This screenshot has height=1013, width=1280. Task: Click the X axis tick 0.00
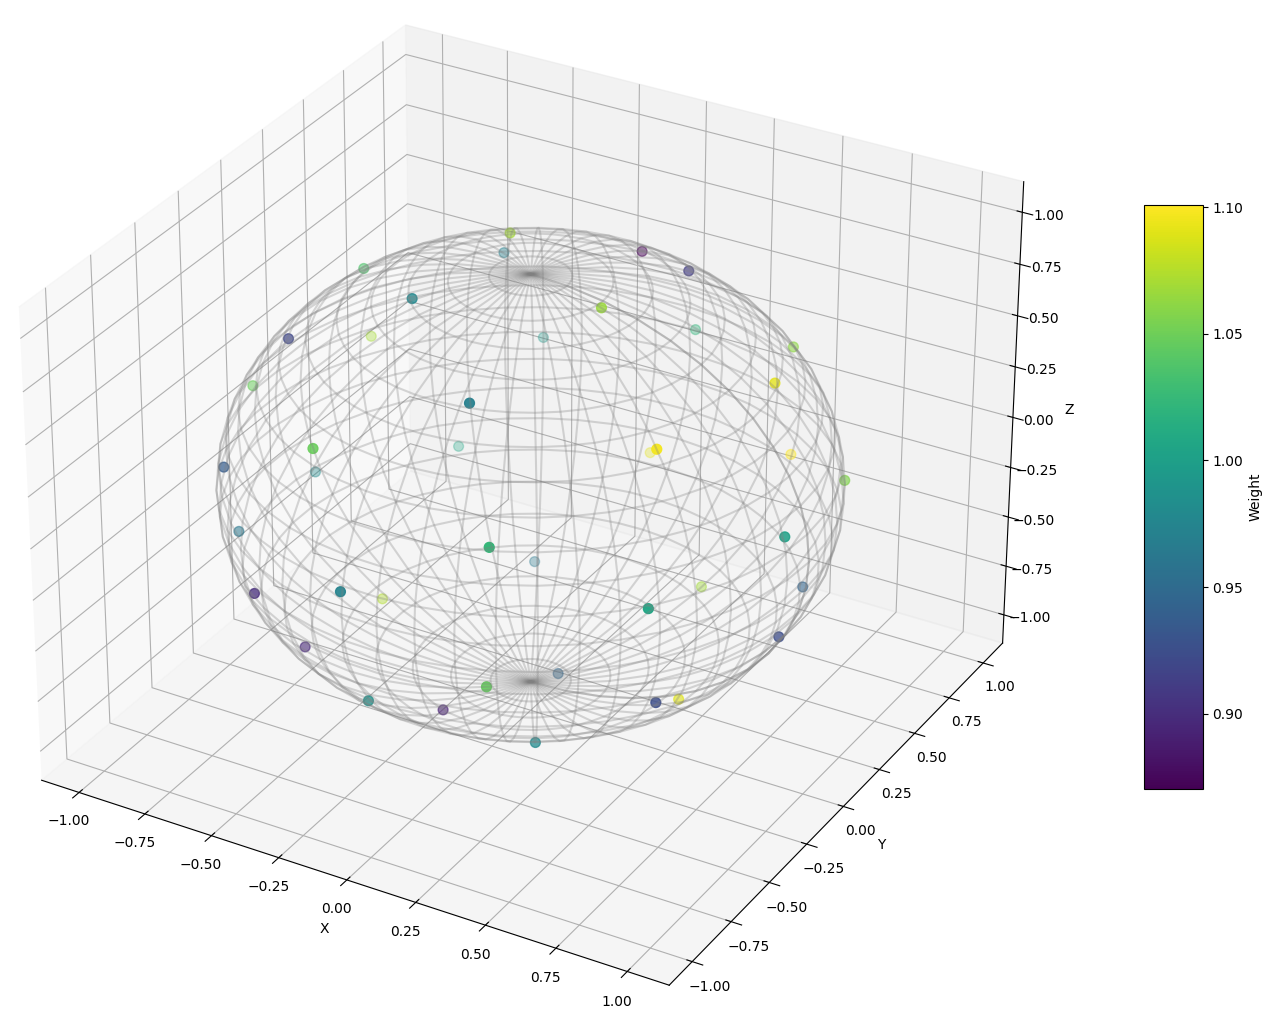337,908
